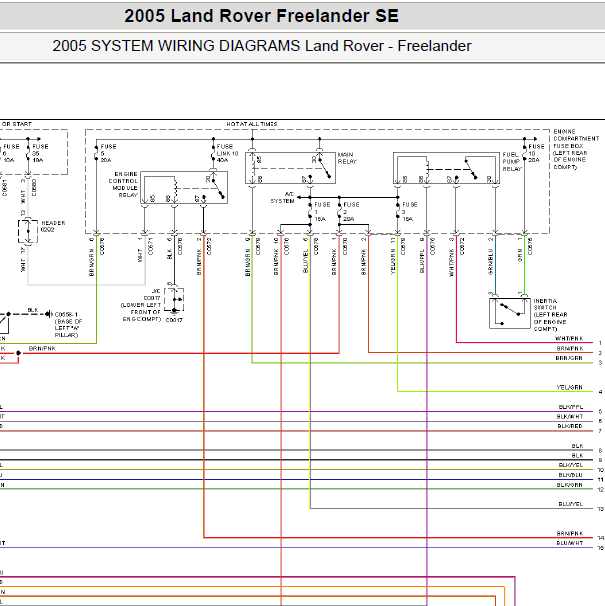Viewport: 605px width, 606px height.
Task: Select the 'YEL/GRN' label of wire 4
Action: click(570, 387)
